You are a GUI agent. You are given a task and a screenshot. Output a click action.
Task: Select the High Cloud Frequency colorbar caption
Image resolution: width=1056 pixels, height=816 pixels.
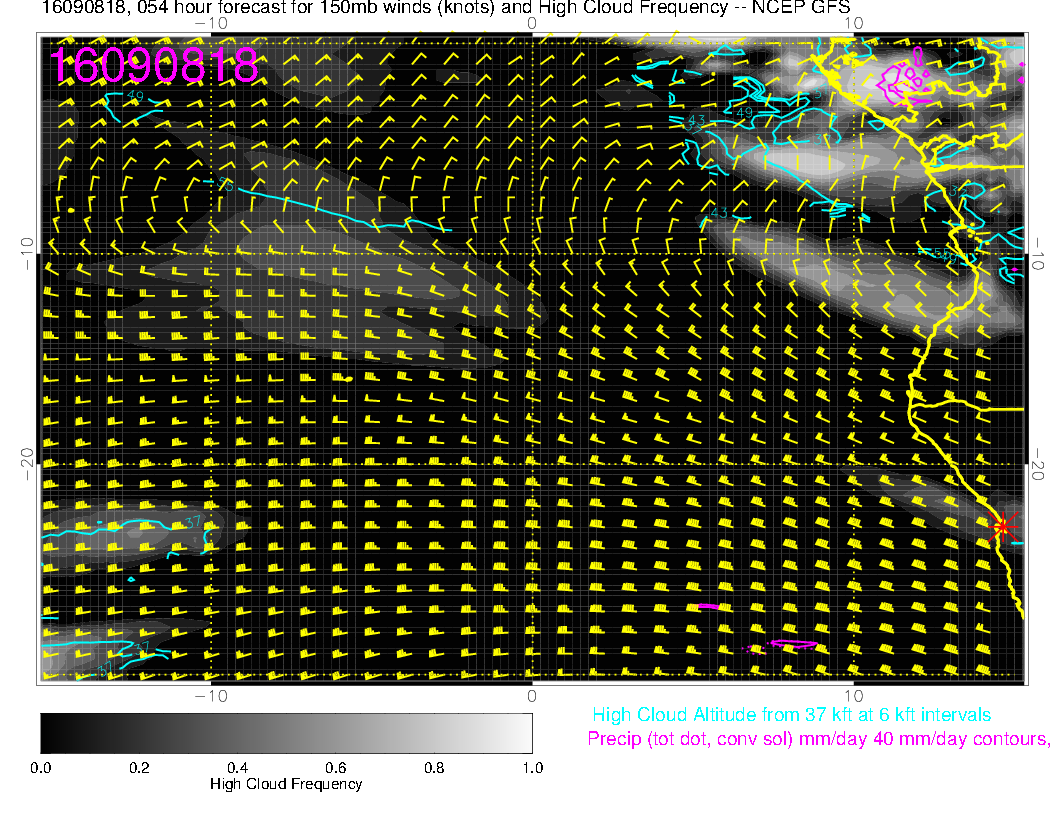286,784
